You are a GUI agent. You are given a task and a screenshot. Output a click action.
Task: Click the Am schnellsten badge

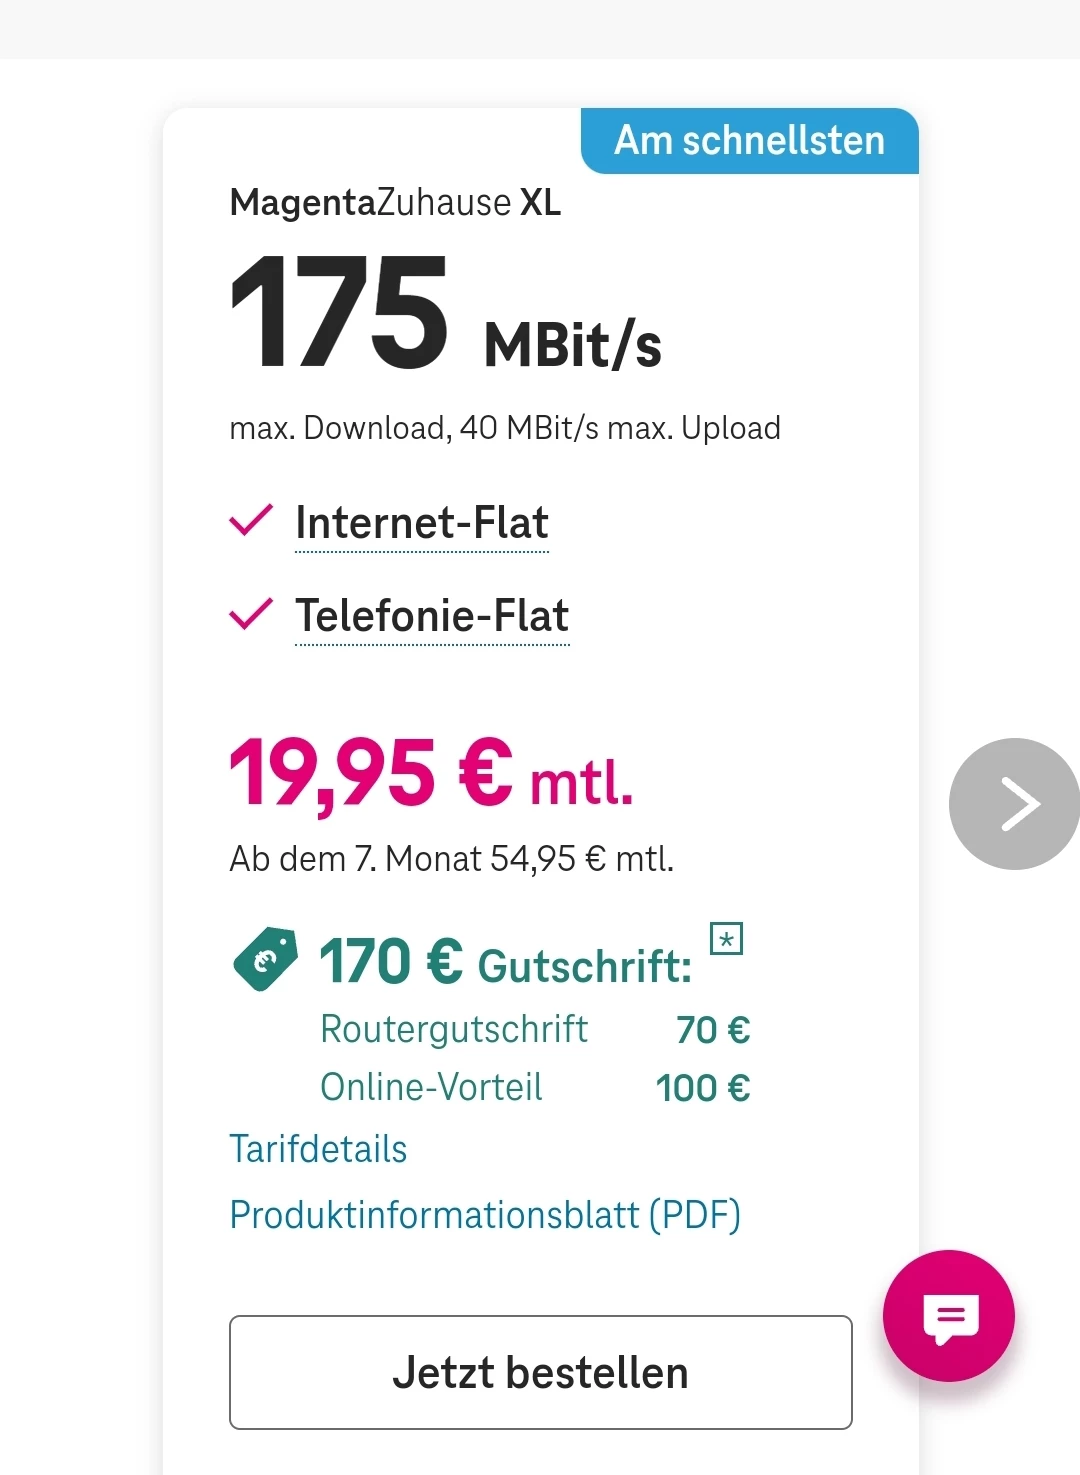(749, 141)
